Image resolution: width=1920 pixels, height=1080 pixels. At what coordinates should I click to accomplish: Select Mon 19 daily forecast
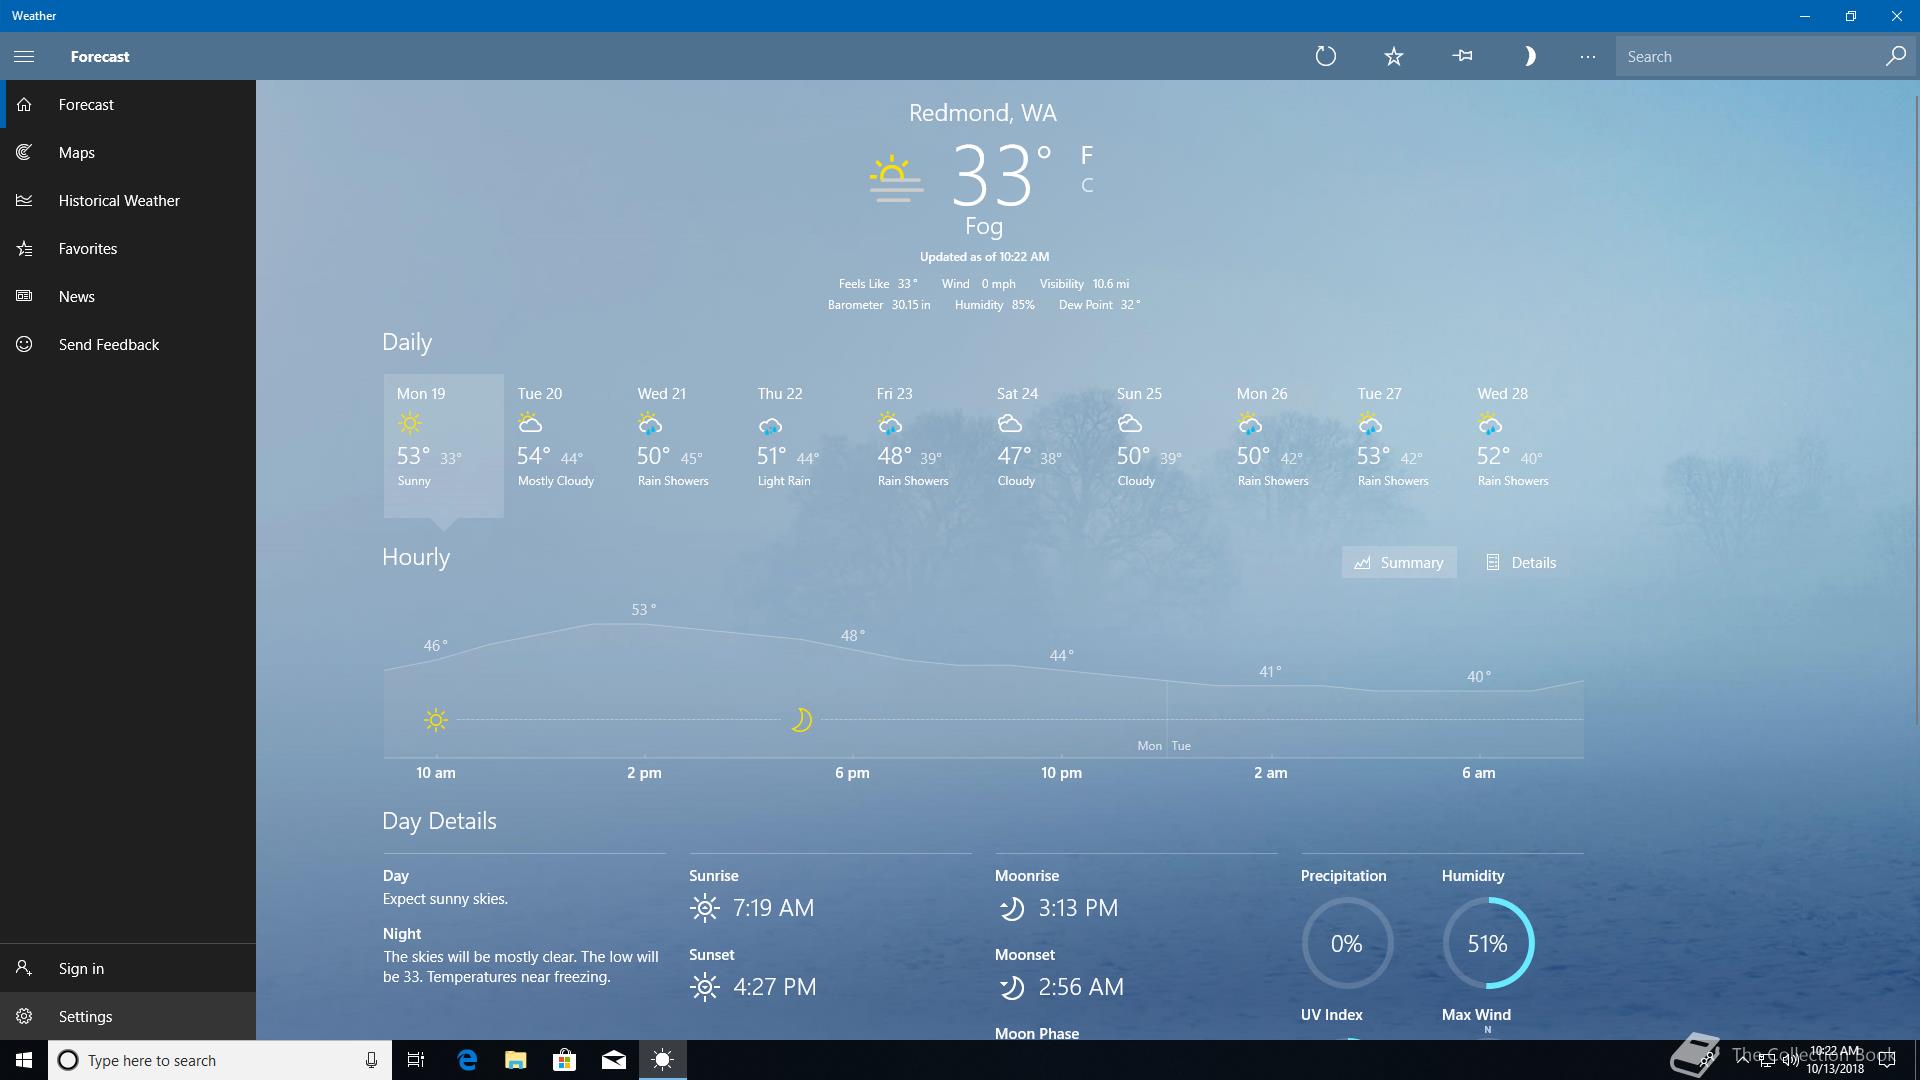443,445
